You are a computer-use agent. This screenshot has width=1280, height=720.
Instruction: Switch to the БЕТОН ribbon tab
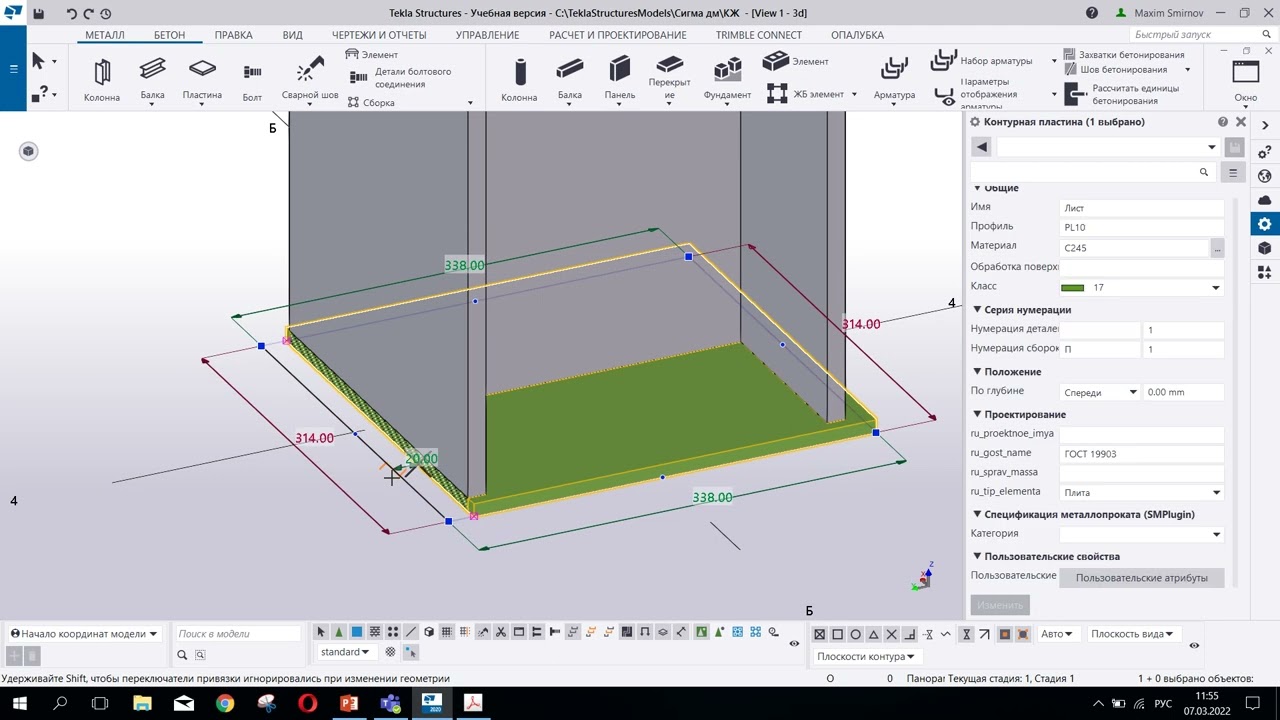(169, 35)
